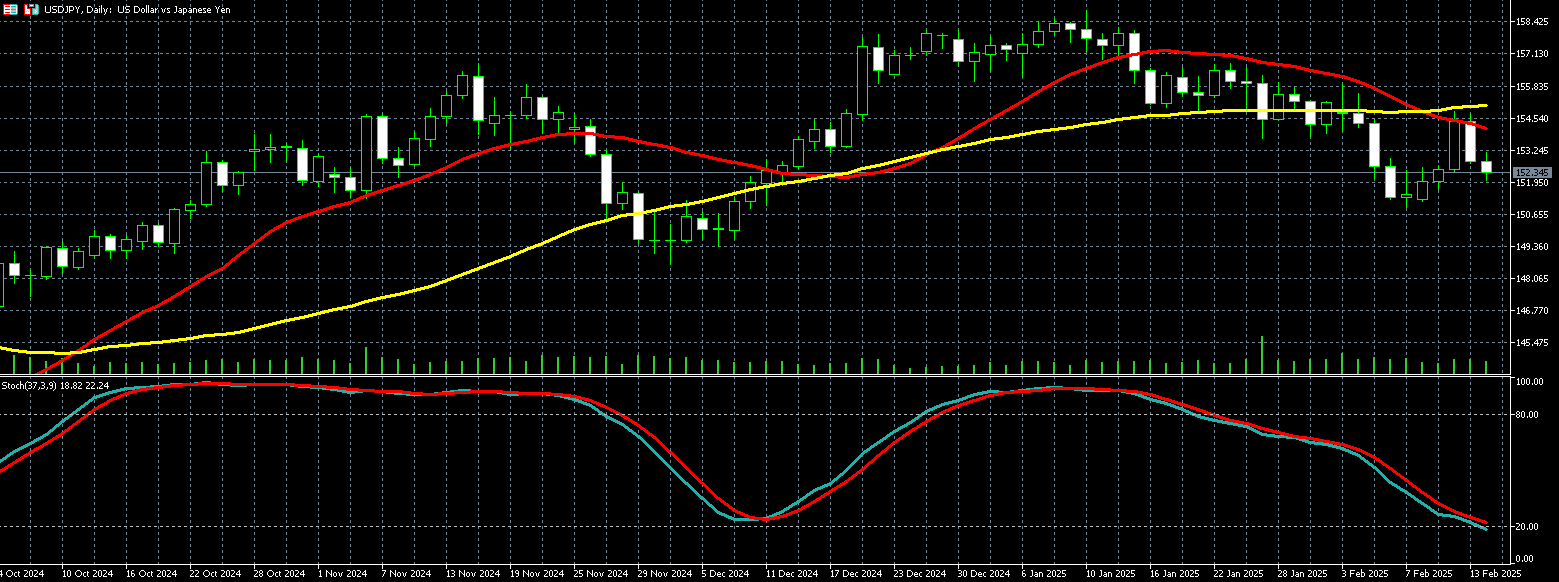The height and width of the screenshot is (582, 1559).
Task: Click the tallest volume bar near 28 Jan 2025
Action: [1262, 355]
